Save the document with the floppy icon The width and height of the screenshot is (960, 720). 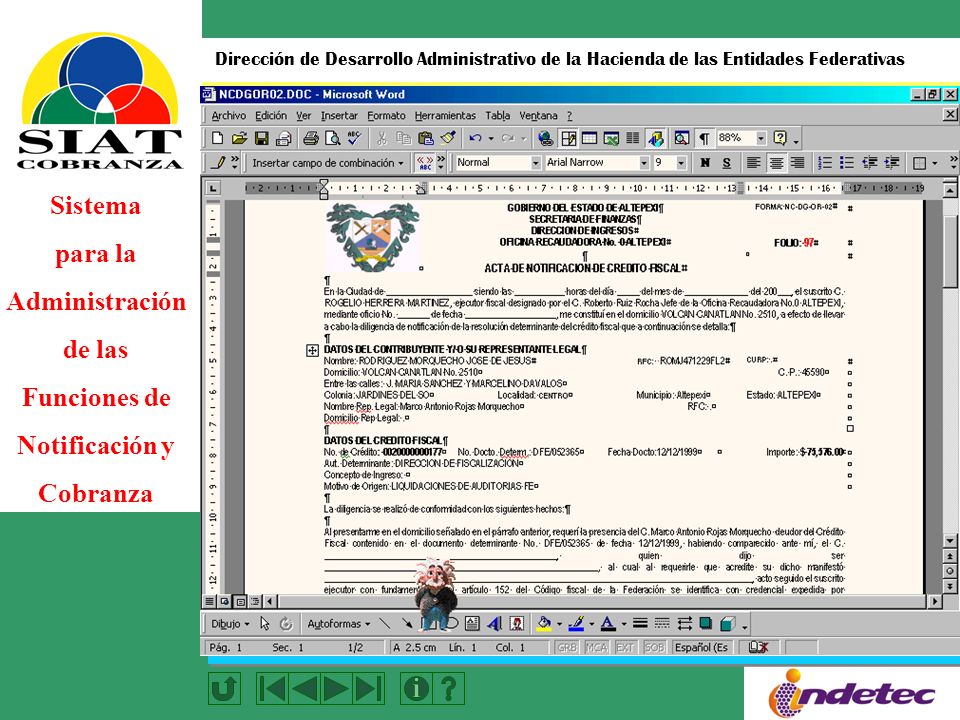point(261,138)
